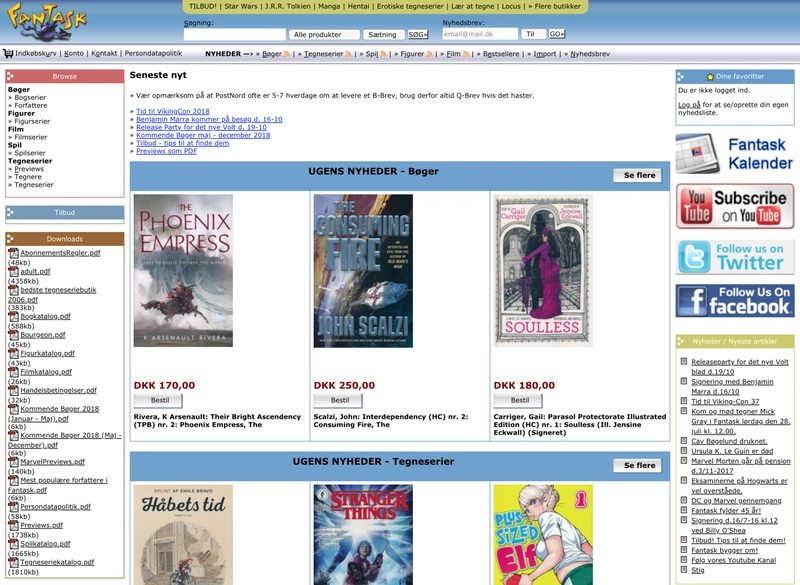Open the Fantask Kalender banner
This screenshot has width=800, height=585.
(735, 154)
